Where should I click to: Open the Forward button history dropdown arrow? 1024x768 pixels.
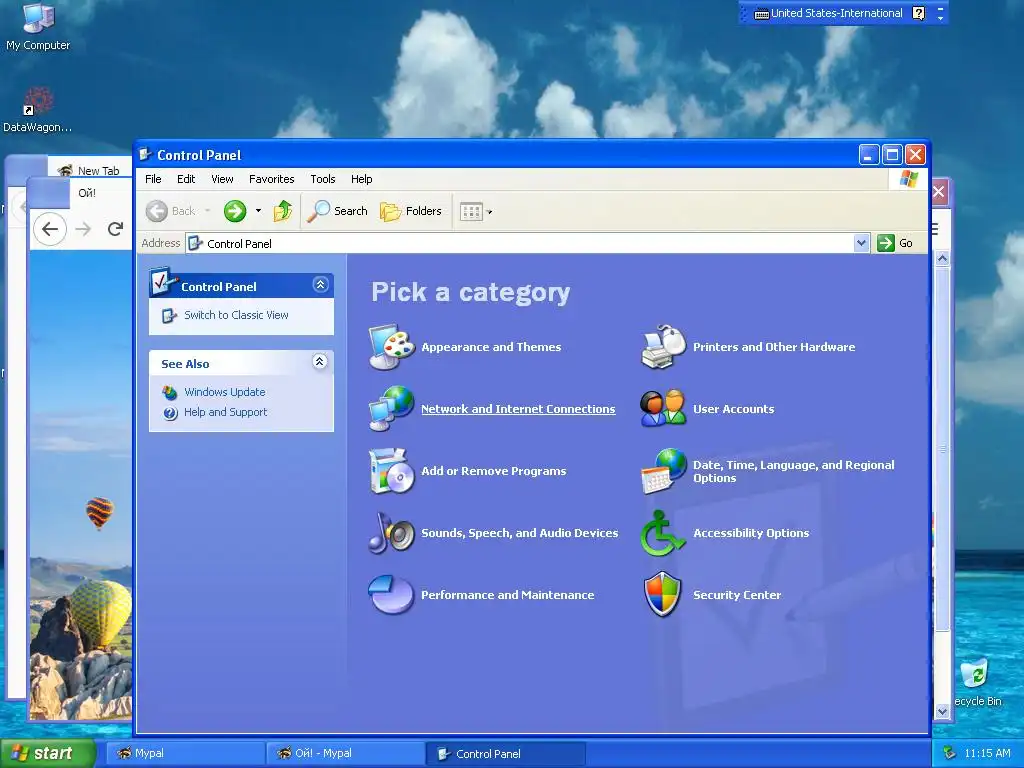(x=259, y=211)
